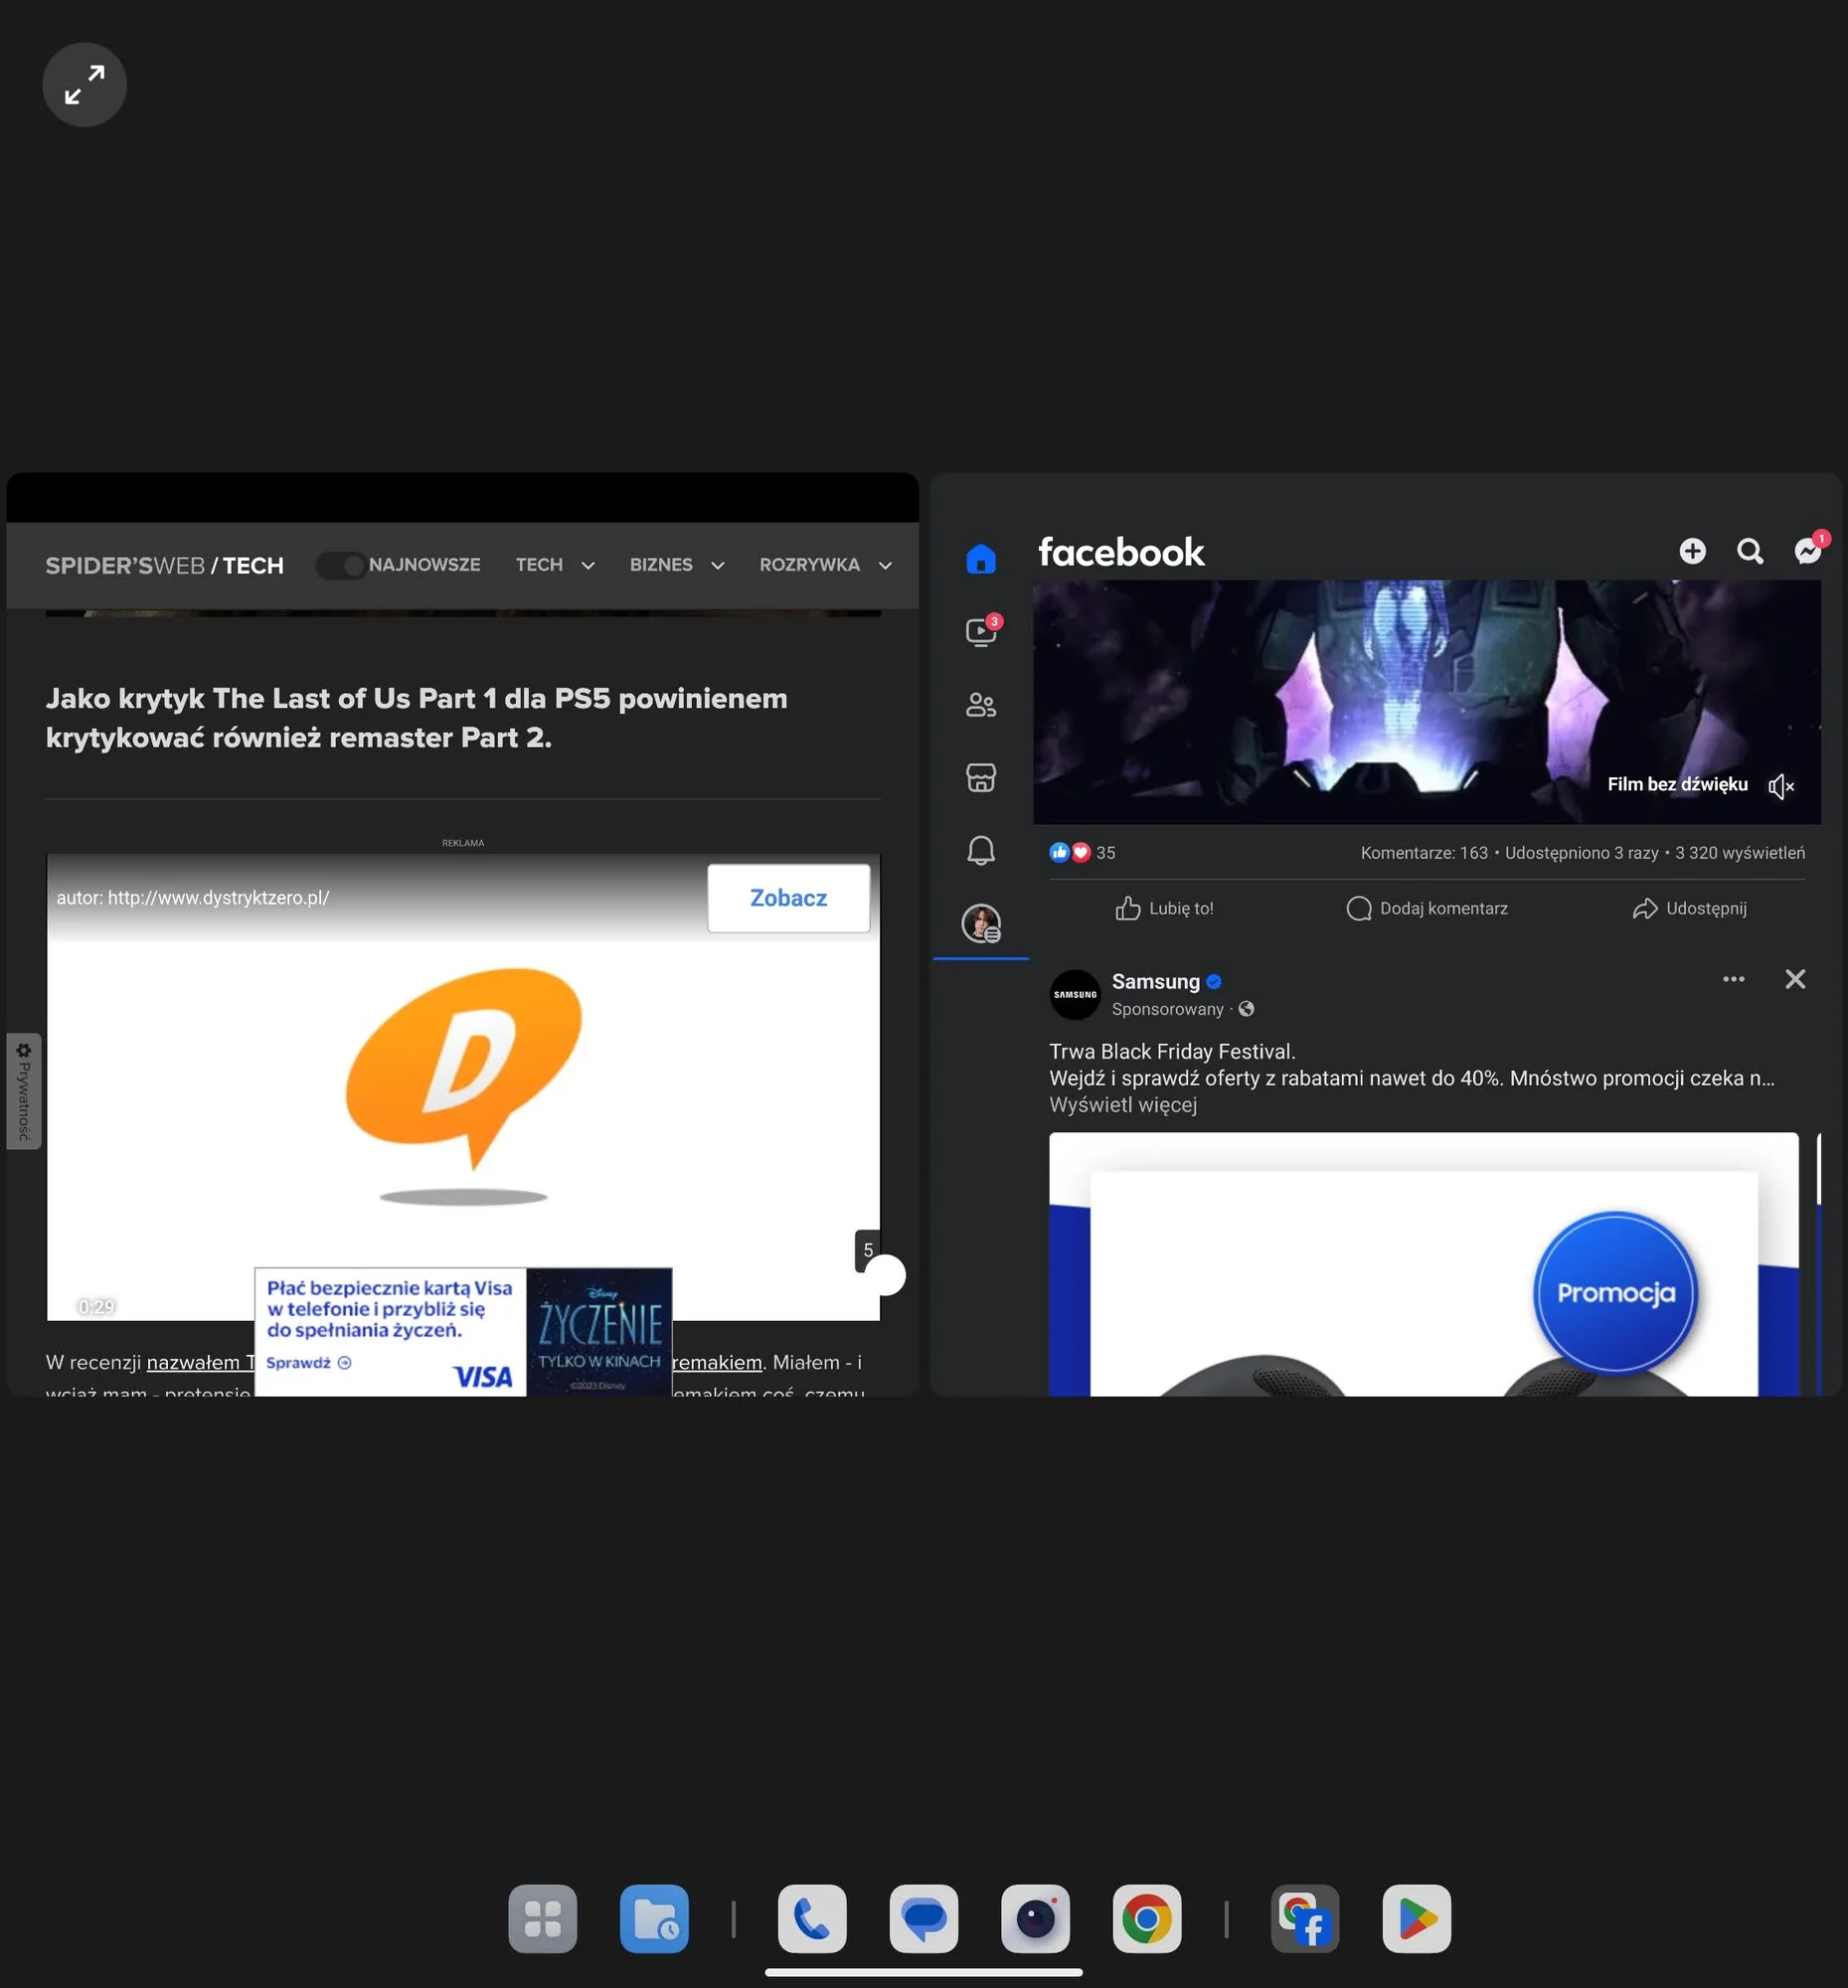
Task: Click the Życzenie Disney ad banner
Action: 599,1332
